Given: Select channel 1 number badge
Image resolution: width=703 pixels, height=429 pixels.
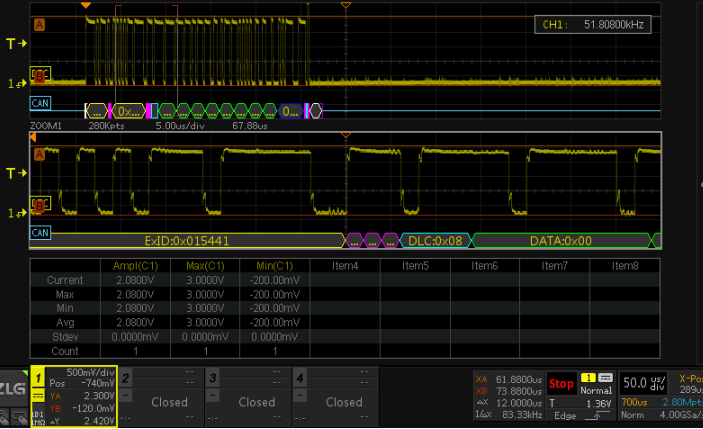Looking at the screenshot, I should click(x=38, y=378).
